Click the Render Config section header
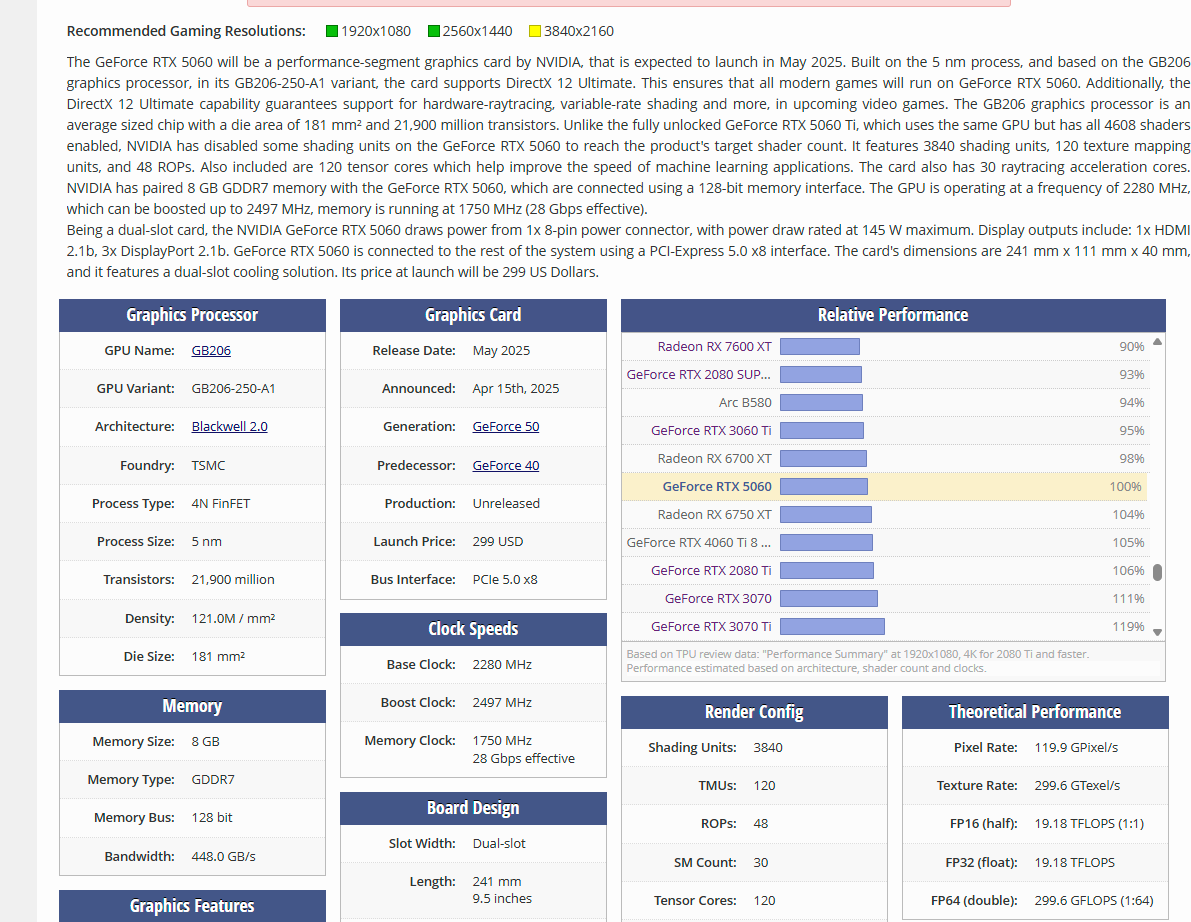 [x=754, y=712]
